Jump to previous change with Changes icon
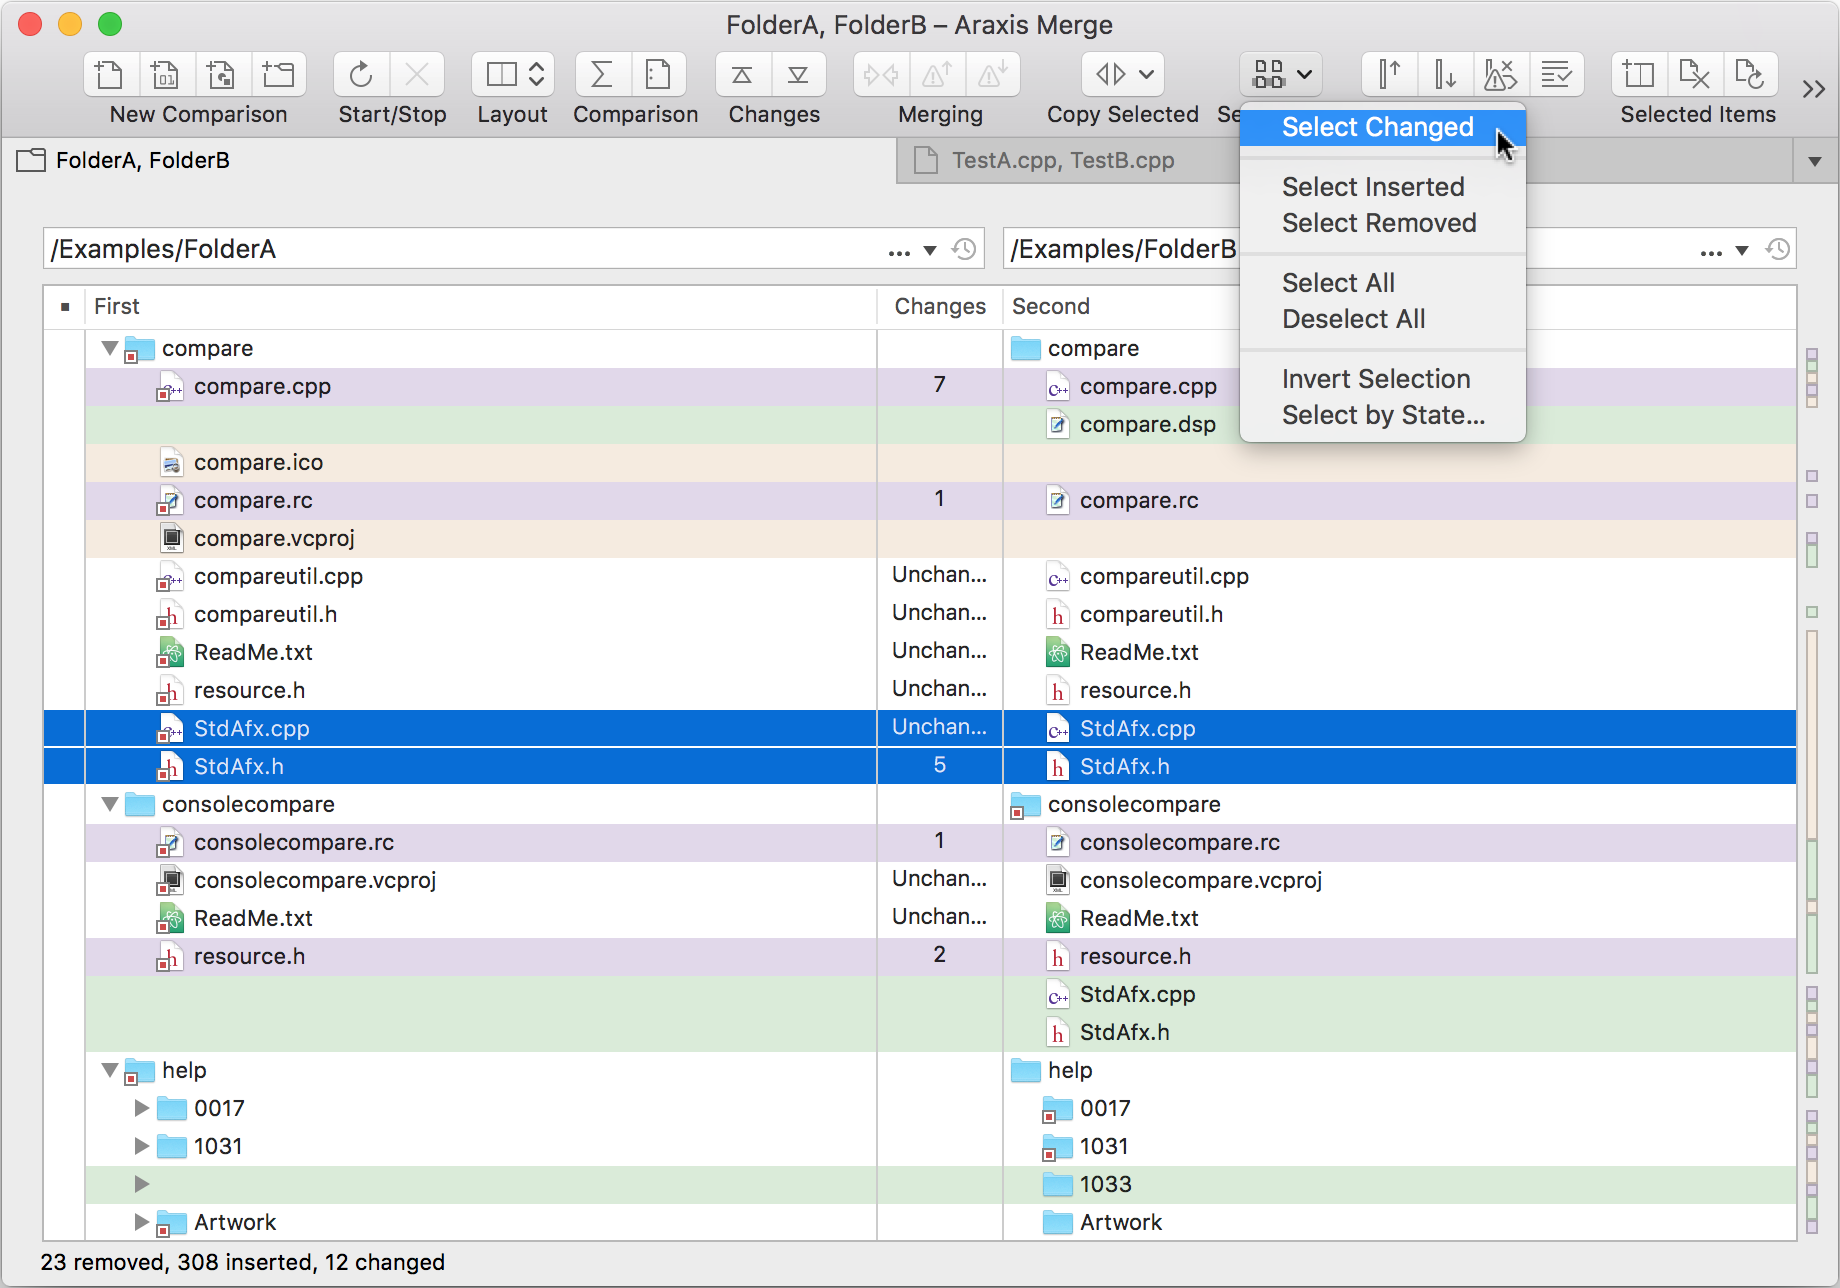This screenshot has width=1840, height=1288. (x=741, y=74)
